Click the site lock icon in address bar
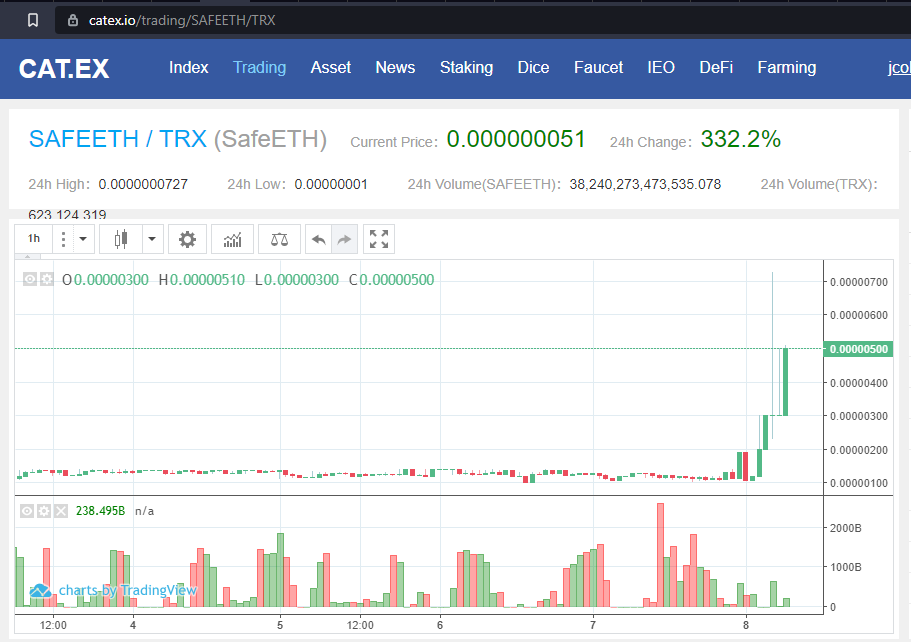 pyautogui.click(x=73, y=20)
